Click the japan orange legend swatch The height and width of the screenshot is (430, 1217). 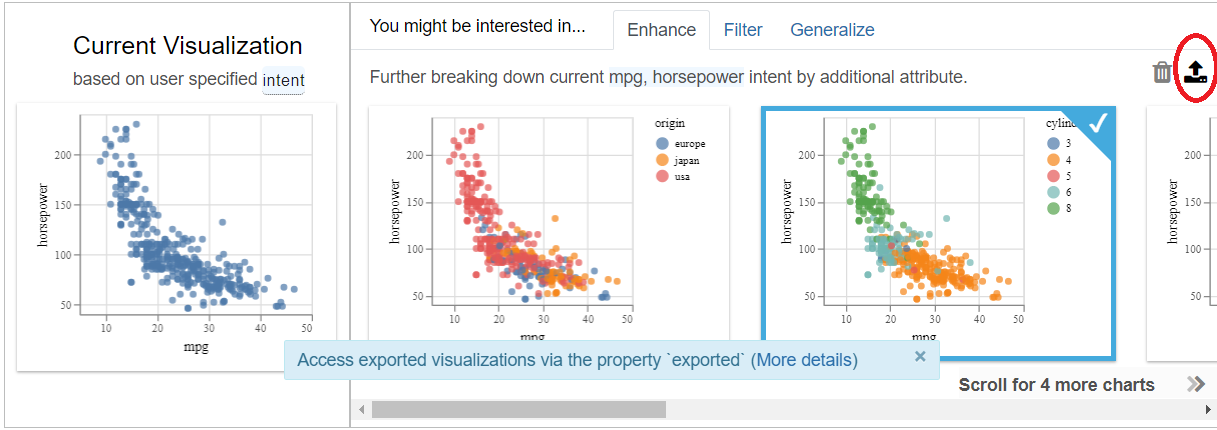[x=661, y=160]
